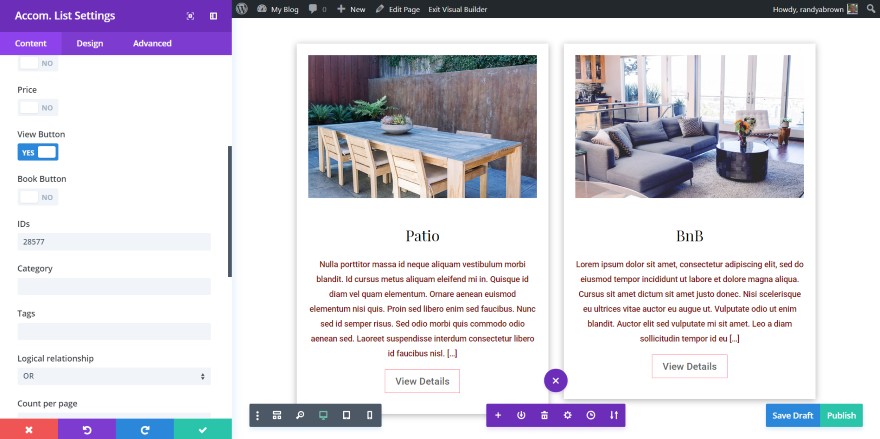Redo with the blue redo button
The width and height of the screenshot is (880, 439).
coord(145,429)
